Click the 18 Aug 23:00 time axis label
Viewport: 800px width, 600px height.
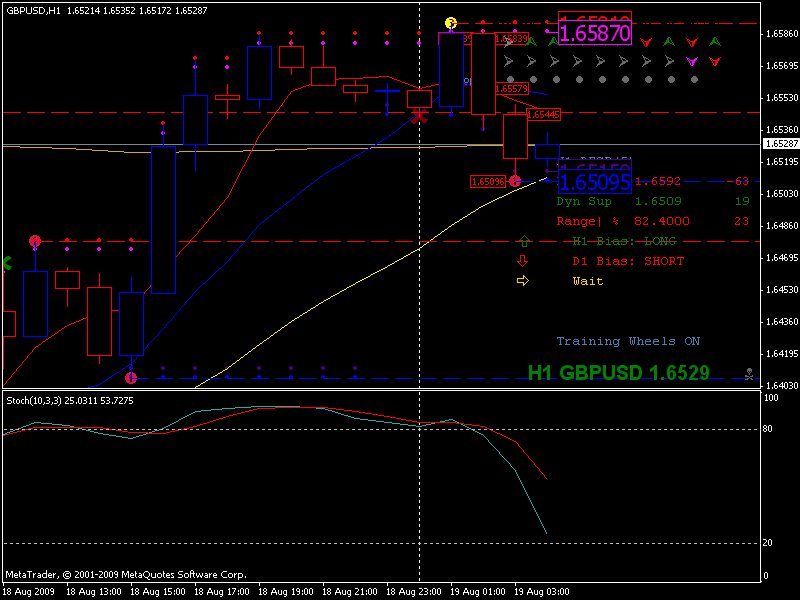(414, 592)
